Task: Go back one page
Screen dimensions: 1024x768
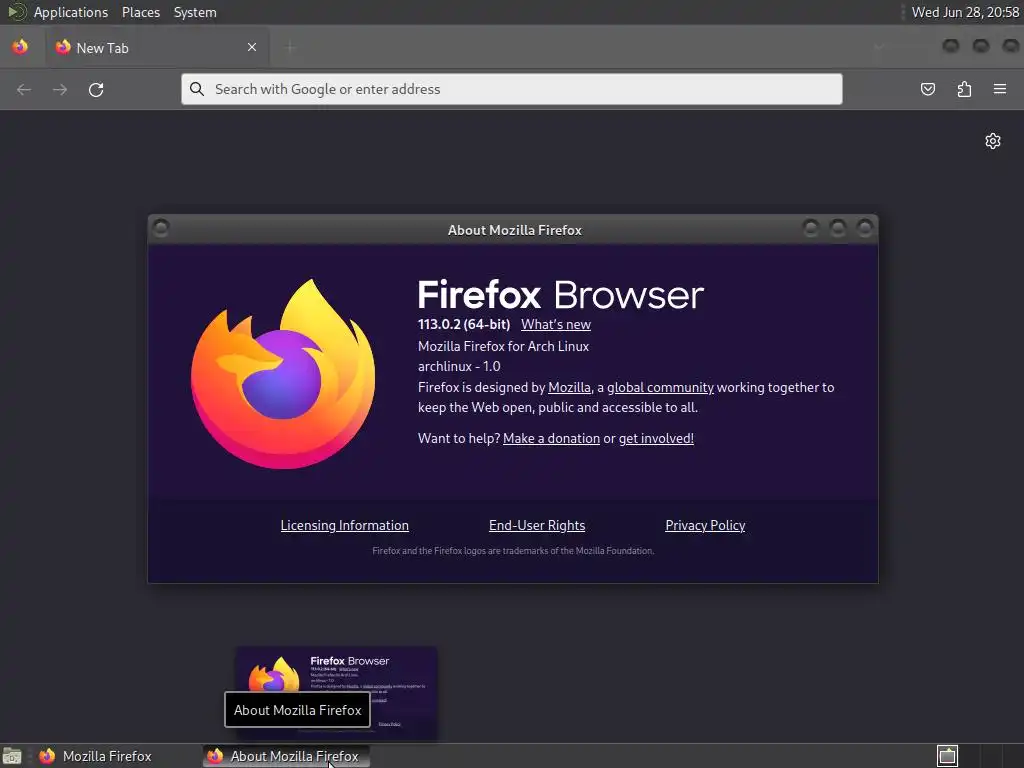Action: coord(24,89)
